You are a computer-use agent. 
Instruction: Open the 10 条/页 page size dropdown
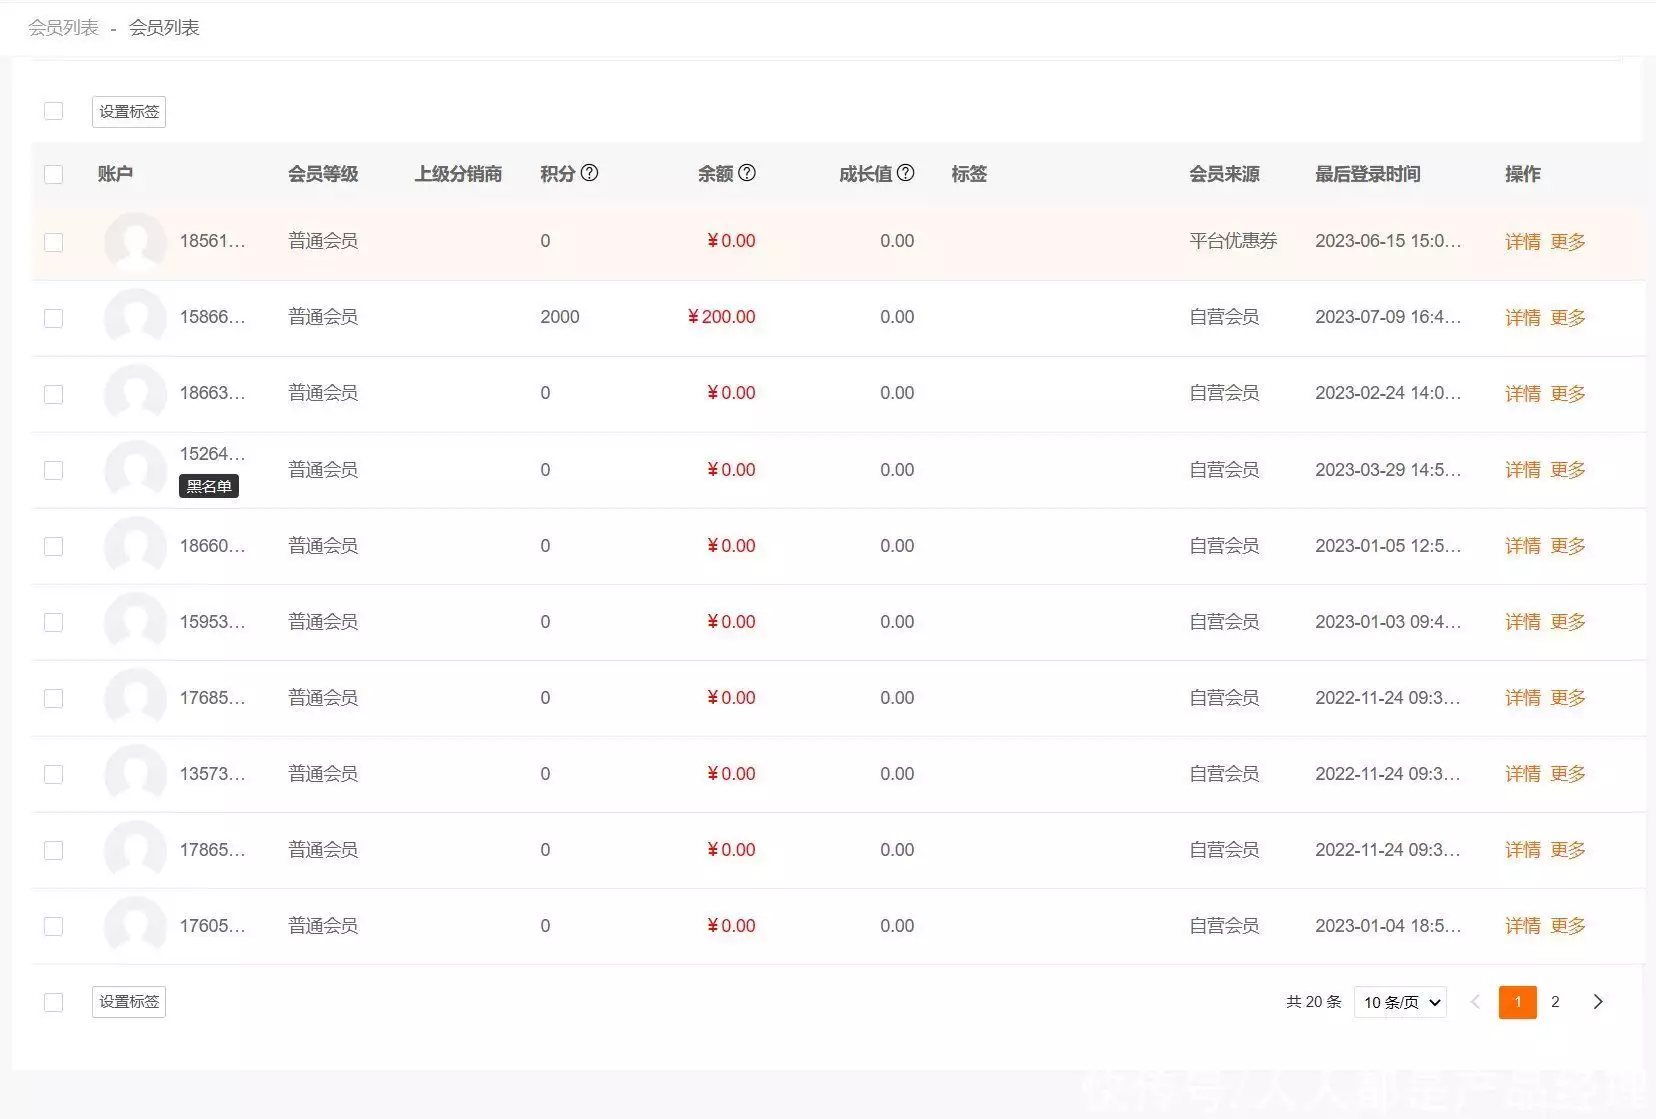1400,1002
